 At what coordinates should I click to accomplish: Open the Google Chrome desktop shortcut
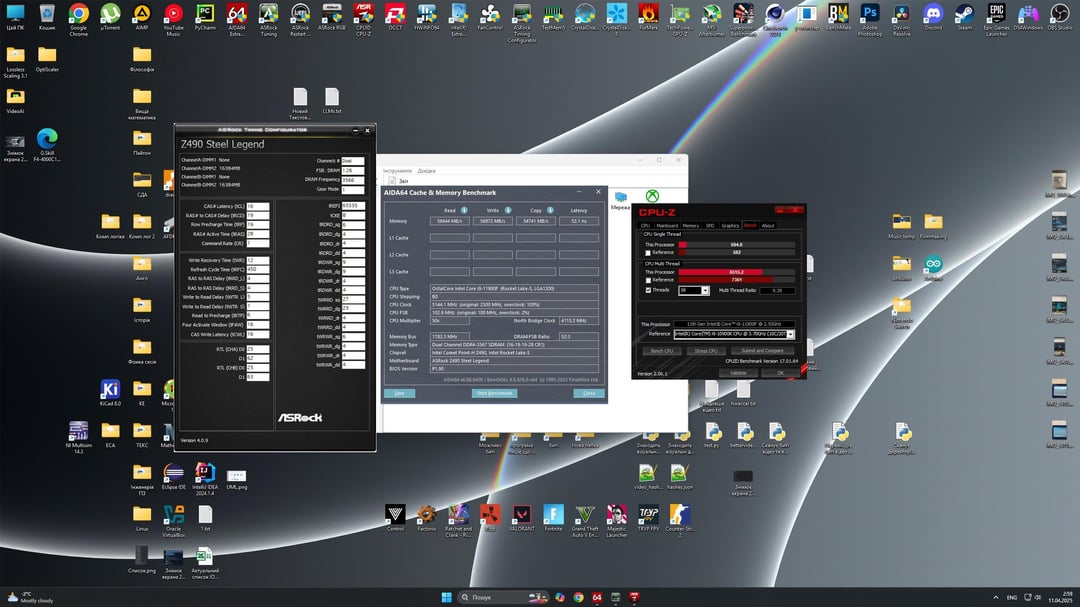pos(79,19)
